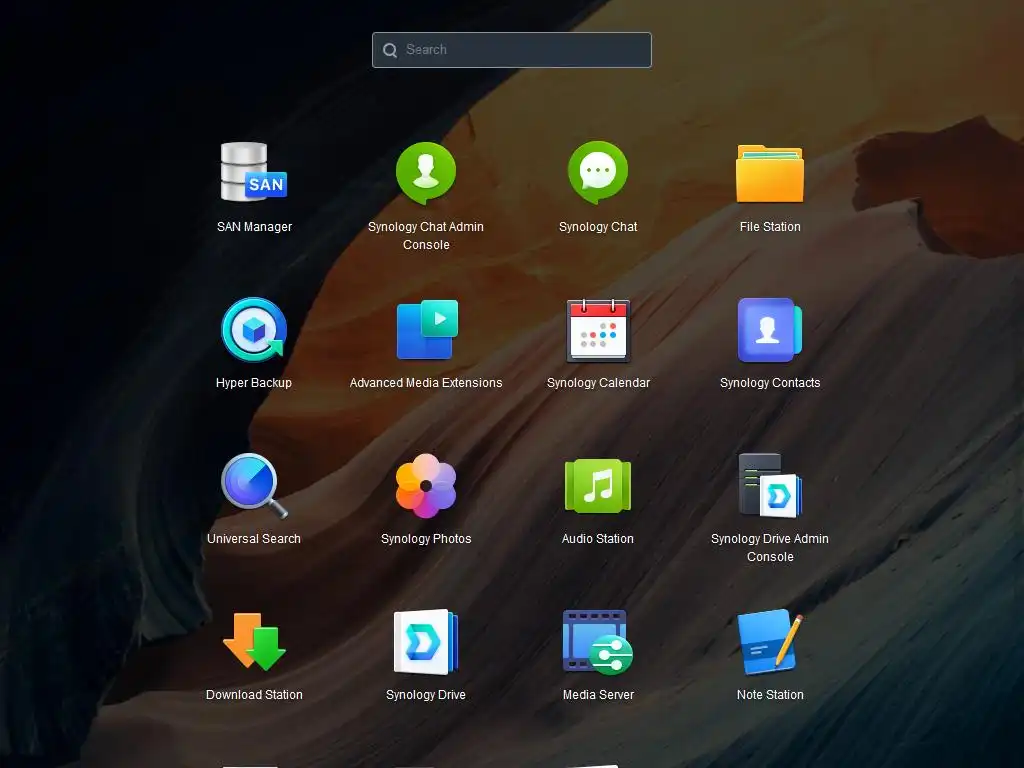Click the "Advanced Media Extensions" label
The width and height of the screenshot is (1024, 768).
(x=426, y=383)
